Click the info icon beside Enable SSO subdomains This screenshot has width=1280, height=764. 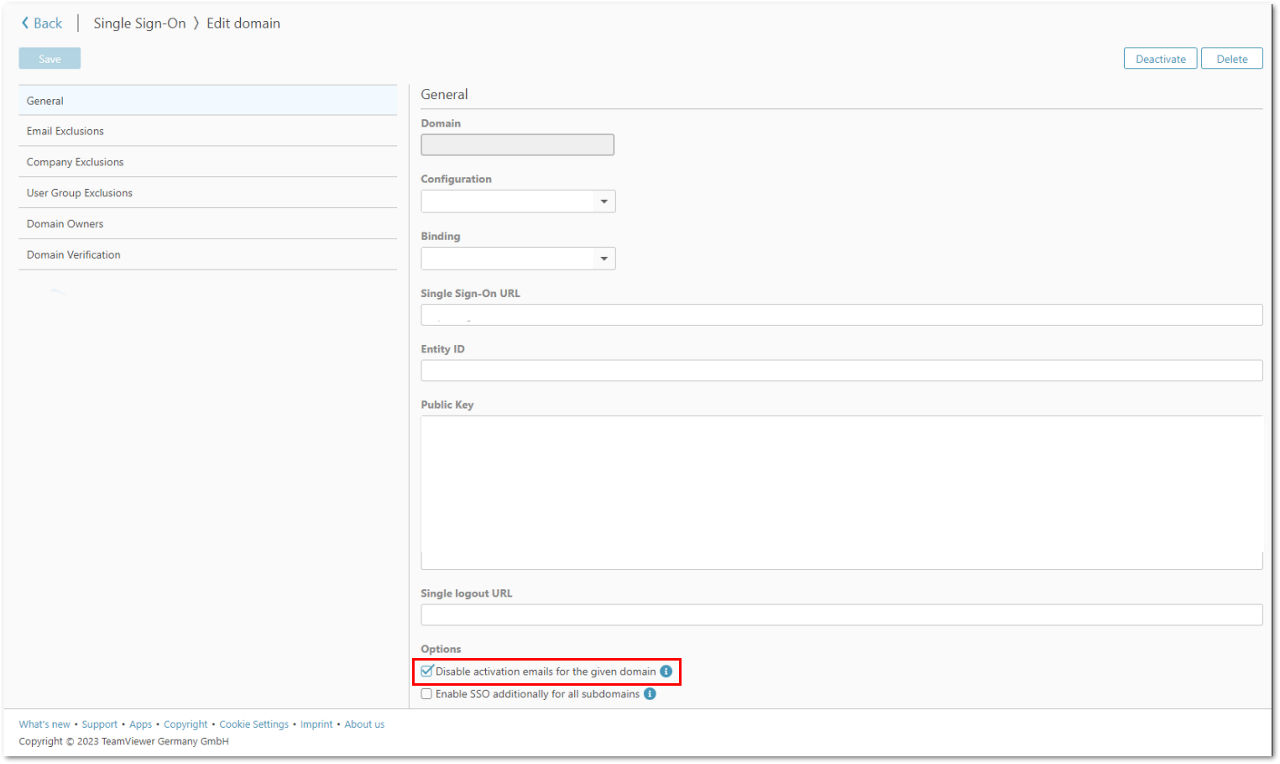click(650, 694)
